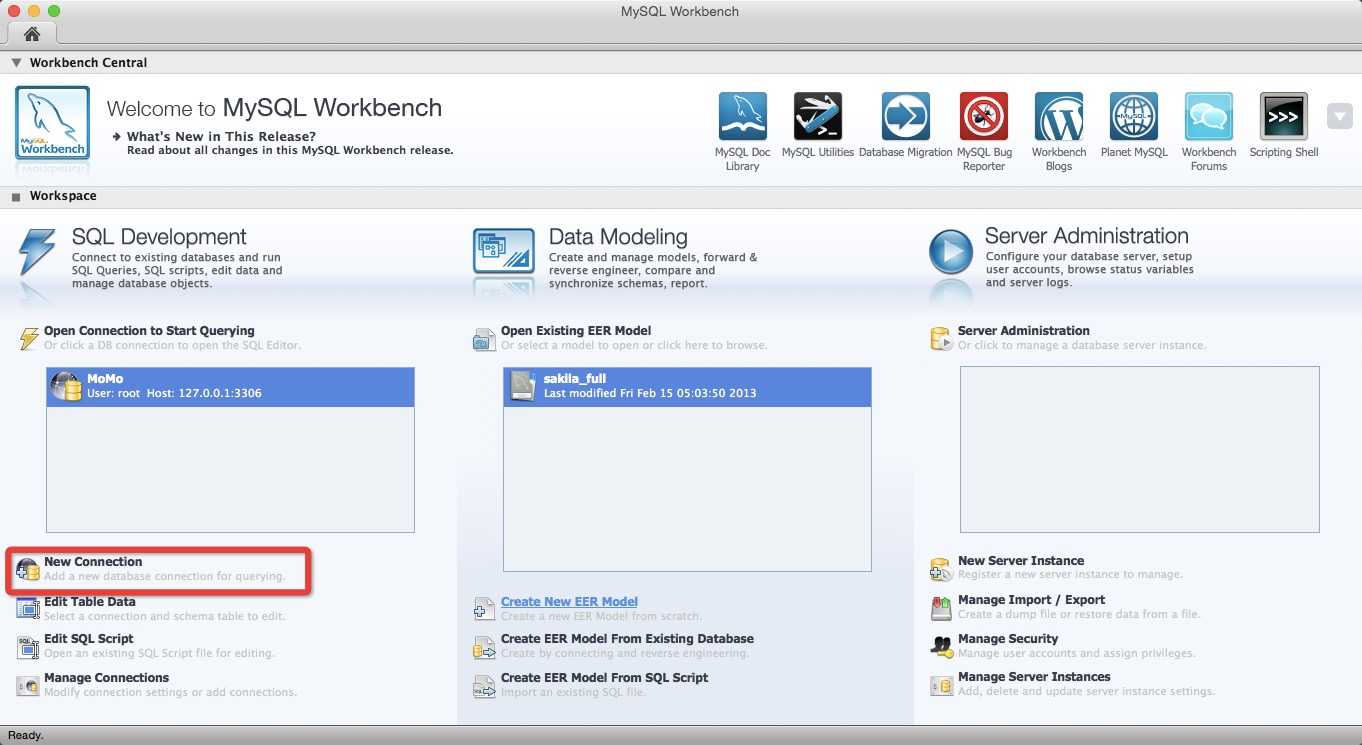The image size is (1362, 745).
Task: Select the sakila_full model entry
Action: click(687, 386)
